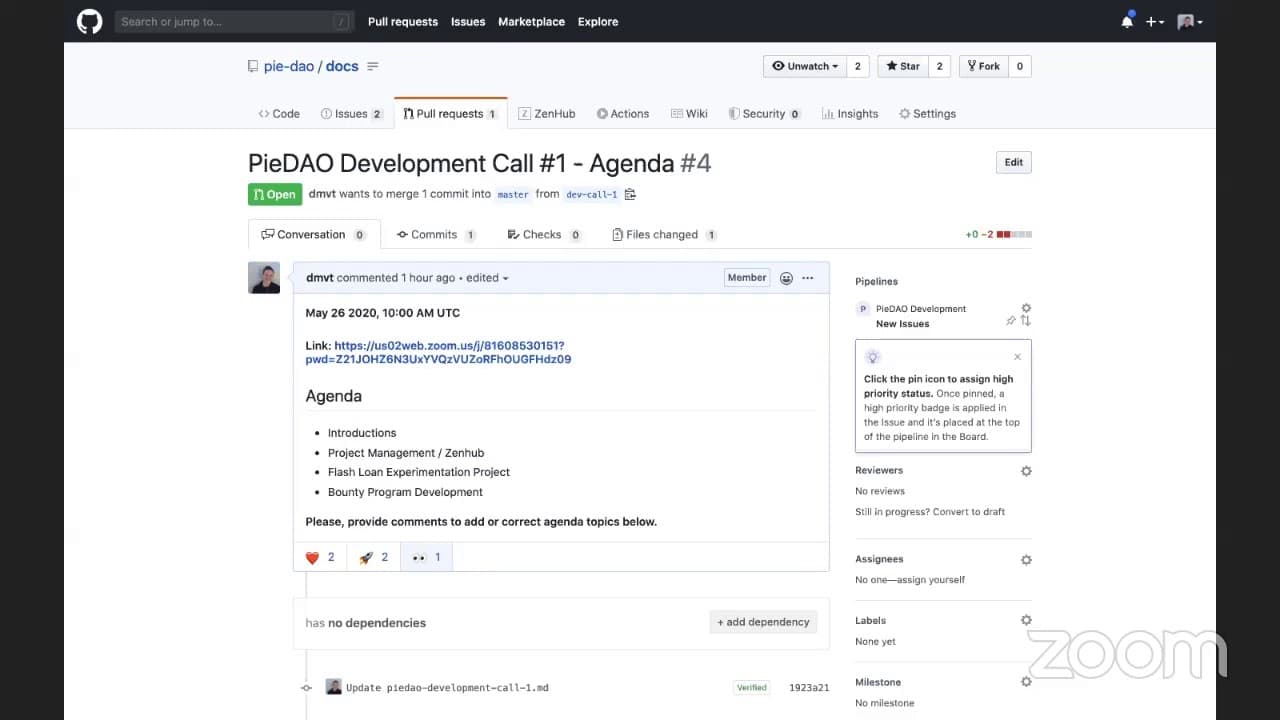Open the Pipelines gear settings
This screenshot has width=1280, height=720.
1026,308
